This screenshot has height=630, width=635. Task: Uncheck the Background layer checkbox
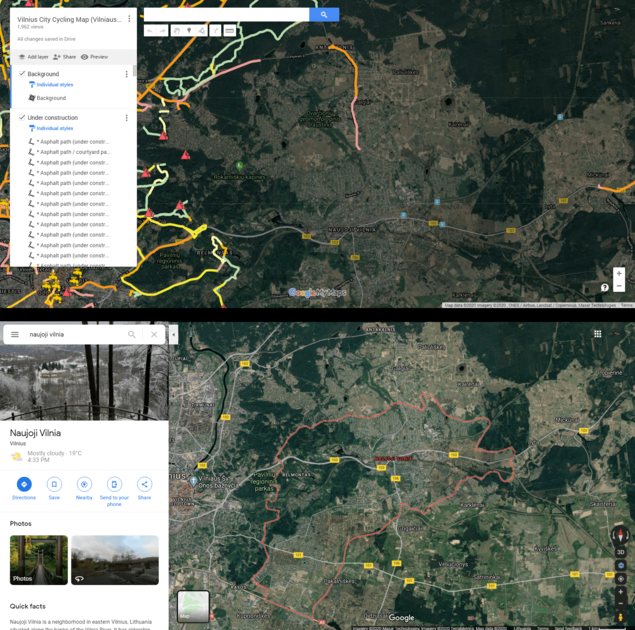[x=22, y=74]
